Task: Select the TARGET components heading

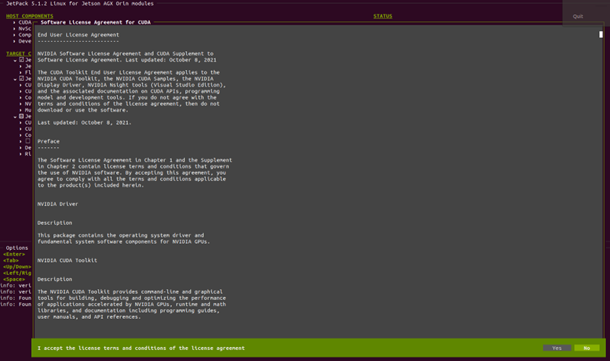Action: coord(18,54)
